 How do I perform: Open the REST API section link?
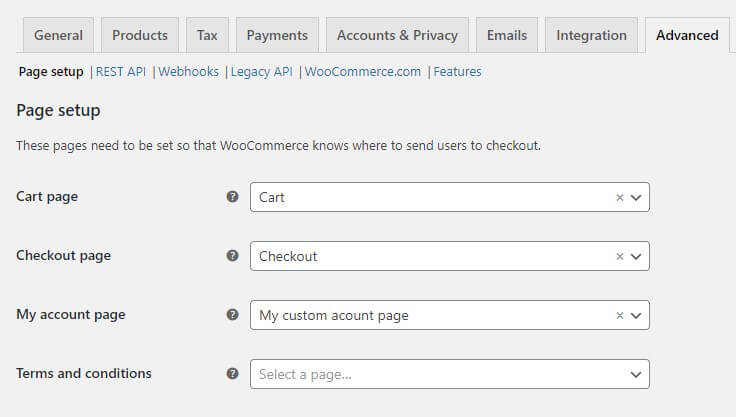click(x=121, y=72)
